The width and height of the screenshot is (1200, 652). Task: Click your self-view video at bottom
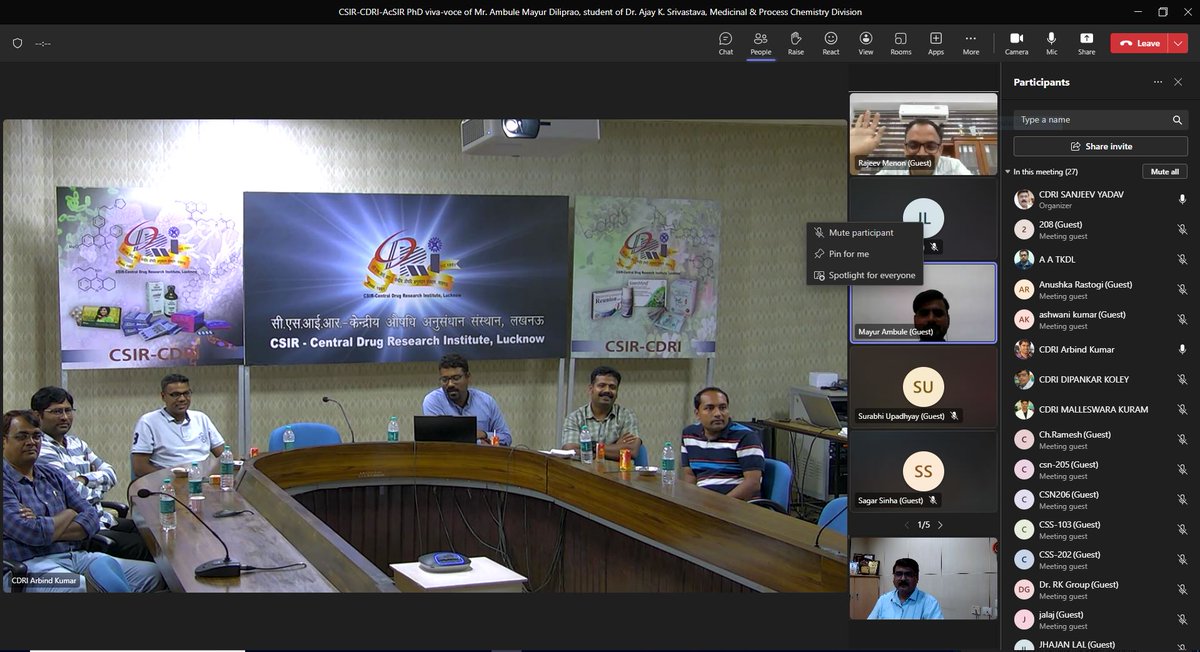pyautogui.click(x=923, y=579)
